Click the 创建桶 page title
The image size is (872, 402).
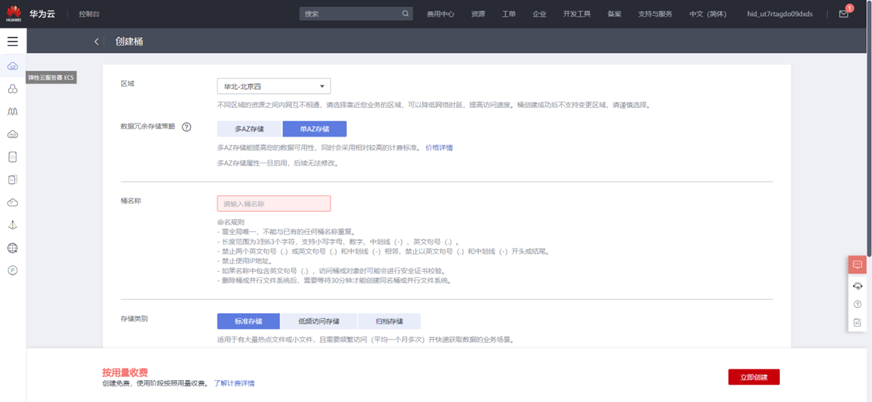point(129,42)
